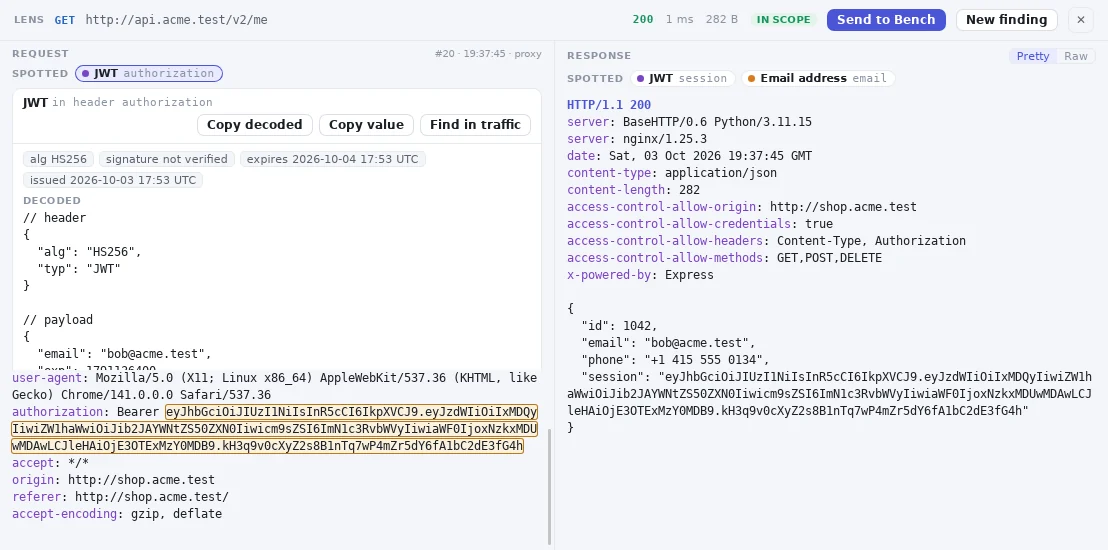Click the referer header line
1108x550 pixels.
tap(120, 497)
